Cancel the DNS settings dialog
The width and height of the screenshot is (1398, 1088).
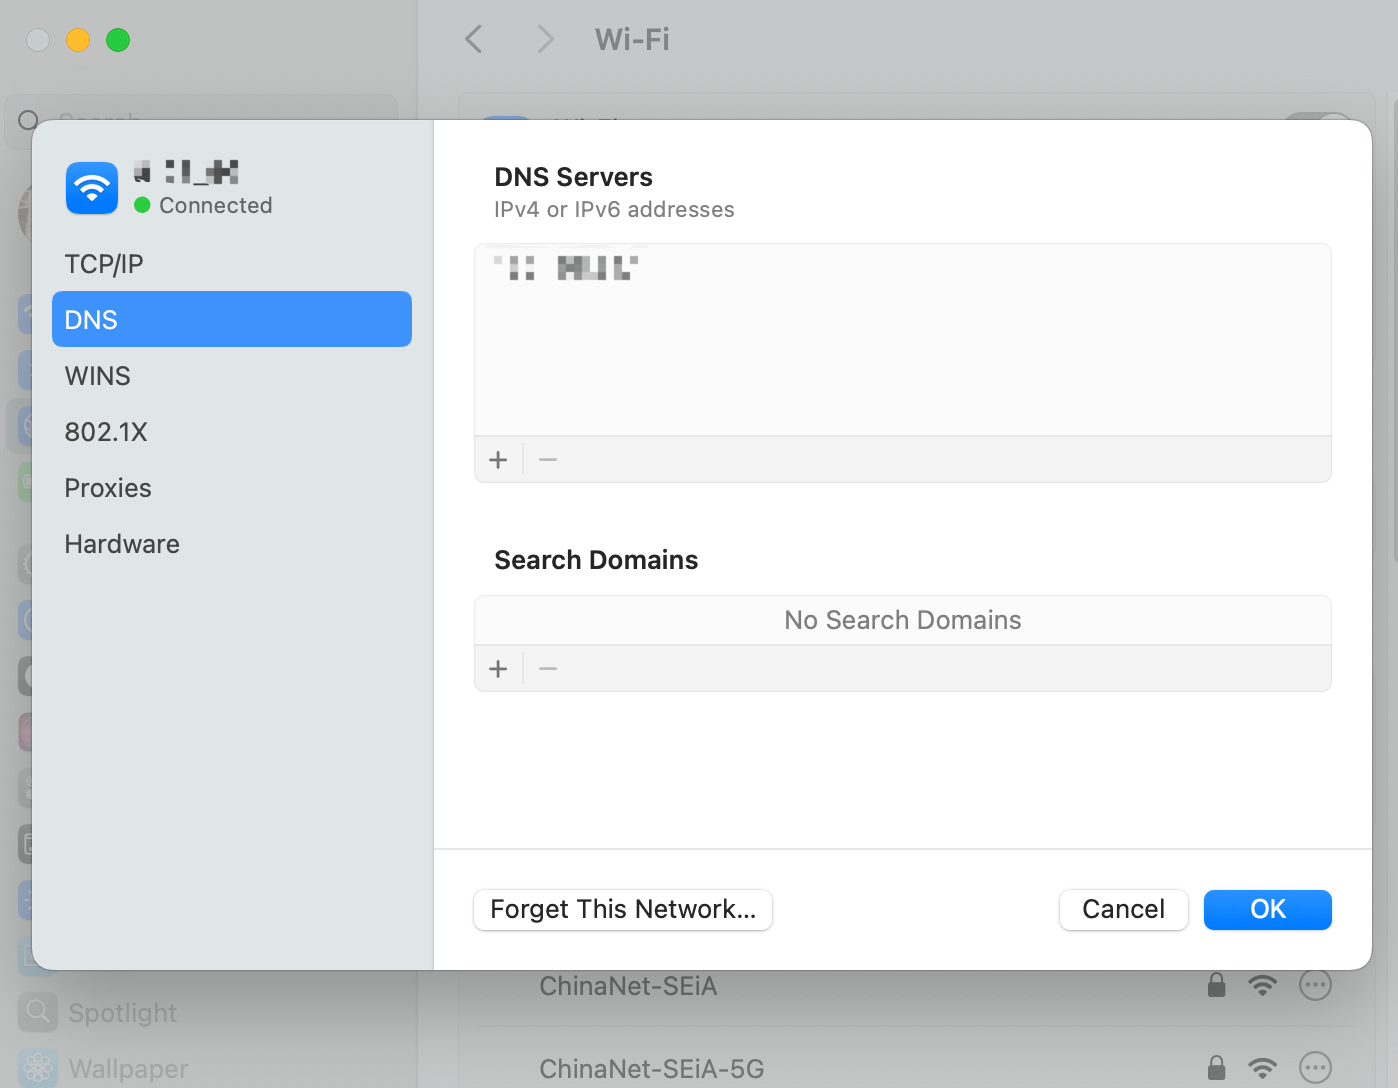(x=1123, y=909)
